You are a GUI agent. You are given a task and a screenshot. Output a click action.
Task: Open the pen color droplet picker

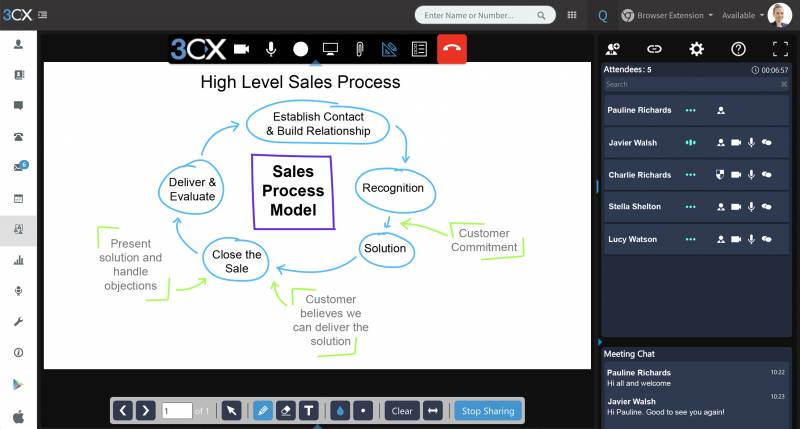(342, 410)
